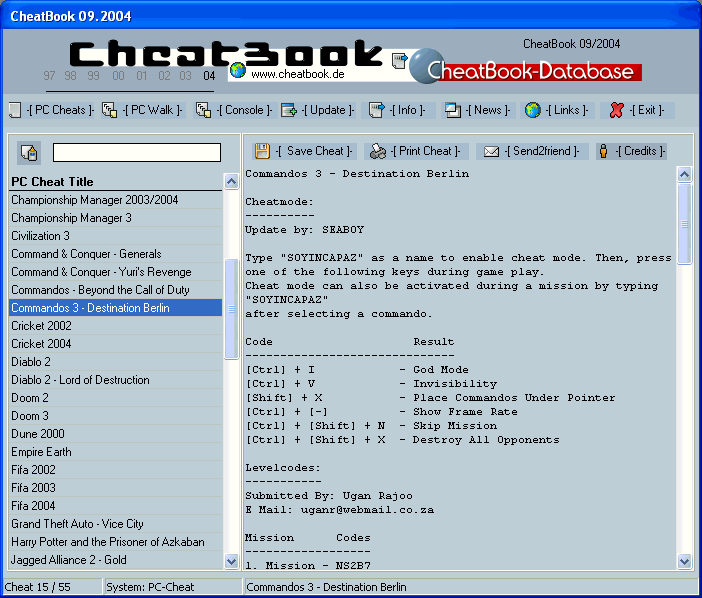The width and height of the screenshot is (702, 598).
Task: Select year 02 in the year strip
Action: [164, 76]
